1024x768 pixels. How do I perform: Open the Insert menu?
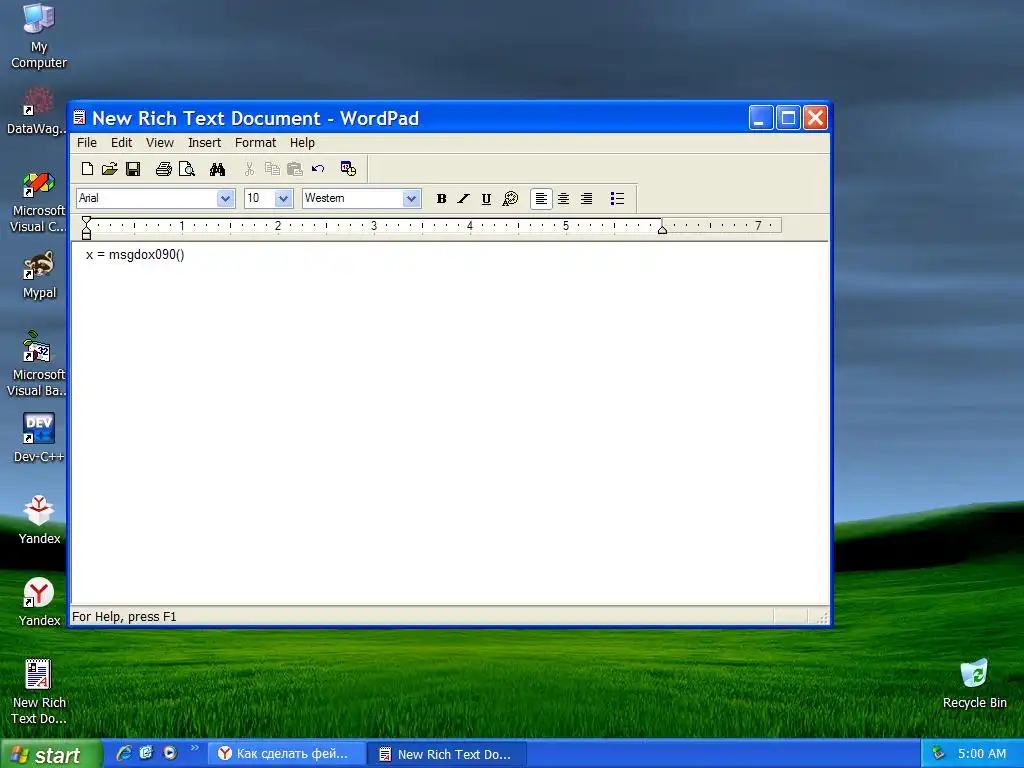204,143
